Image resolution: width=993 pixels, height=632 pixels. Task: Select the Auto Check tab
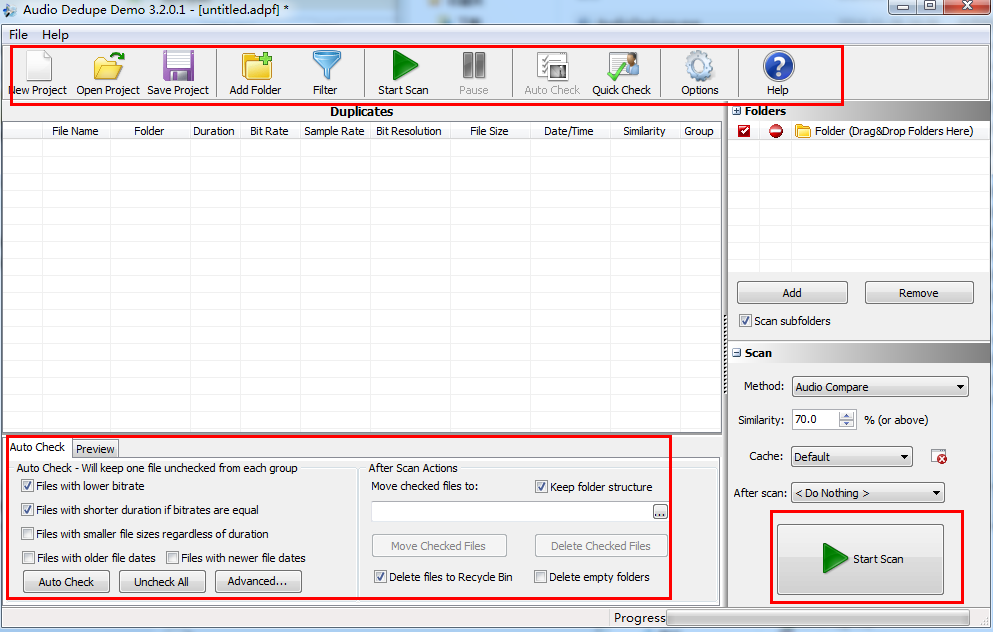(x=37, y=447)
